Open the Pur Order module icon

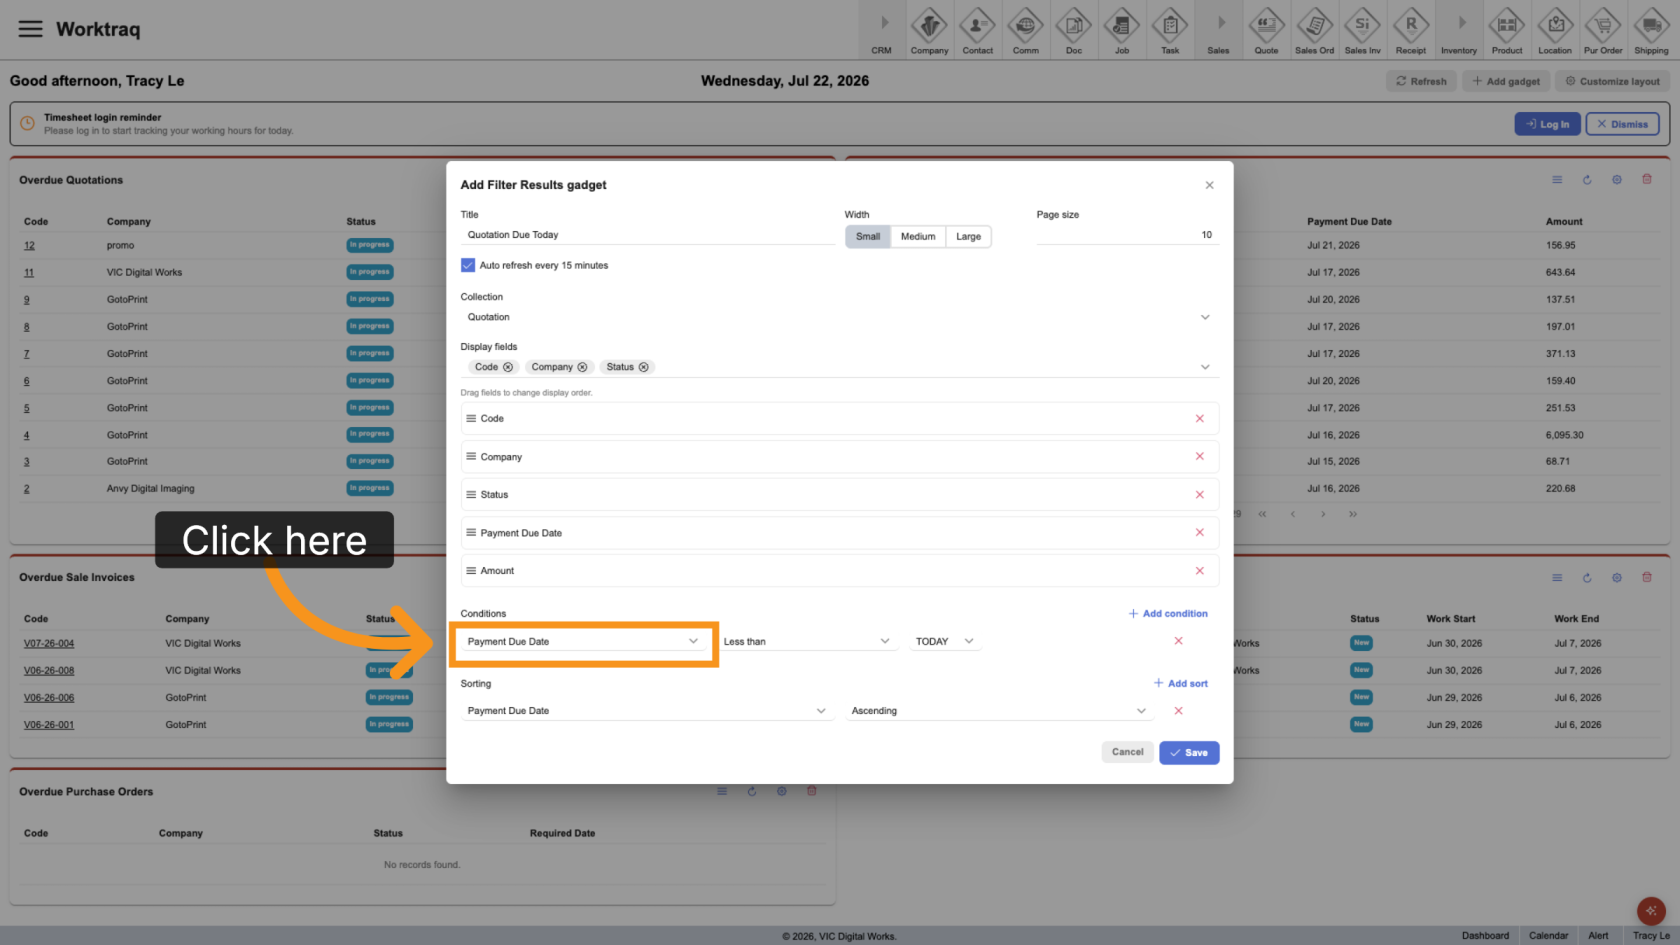[x=1603, y=30]
